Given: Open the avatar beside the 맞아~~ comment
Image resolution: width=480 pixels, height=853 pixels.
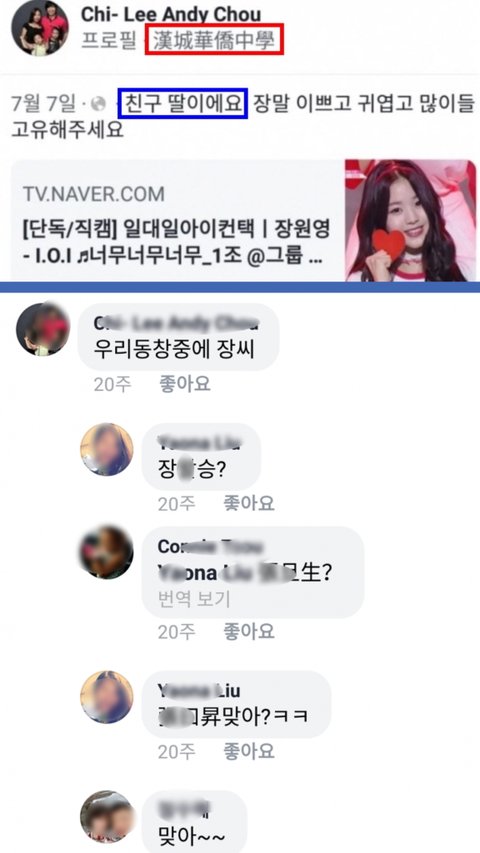Looking at the screenshot, I should point(107,817).
